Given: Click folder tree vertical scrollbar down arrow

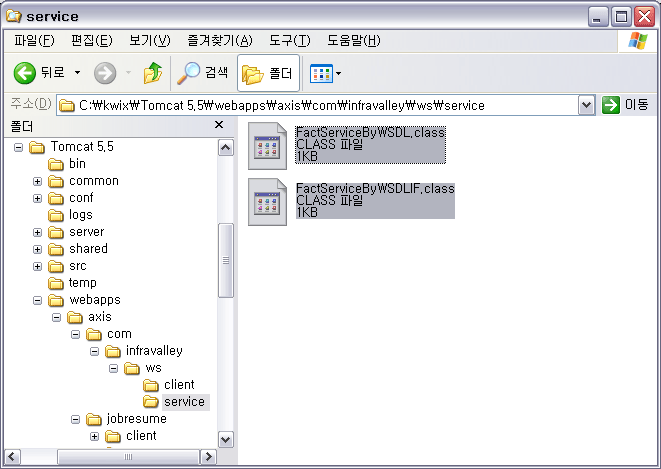Looking at the screenshot, I should (x=225, y=439).
